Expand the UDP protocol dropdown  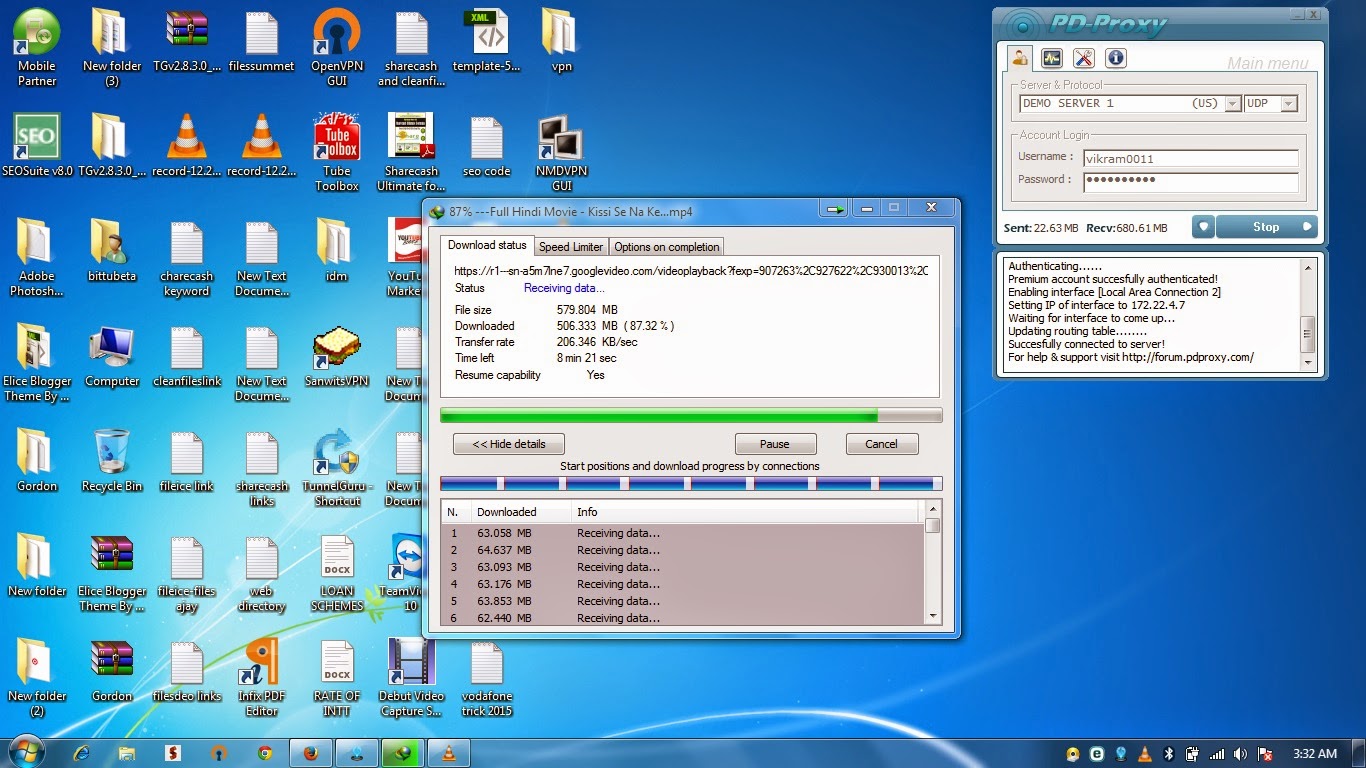point(1289,104)
